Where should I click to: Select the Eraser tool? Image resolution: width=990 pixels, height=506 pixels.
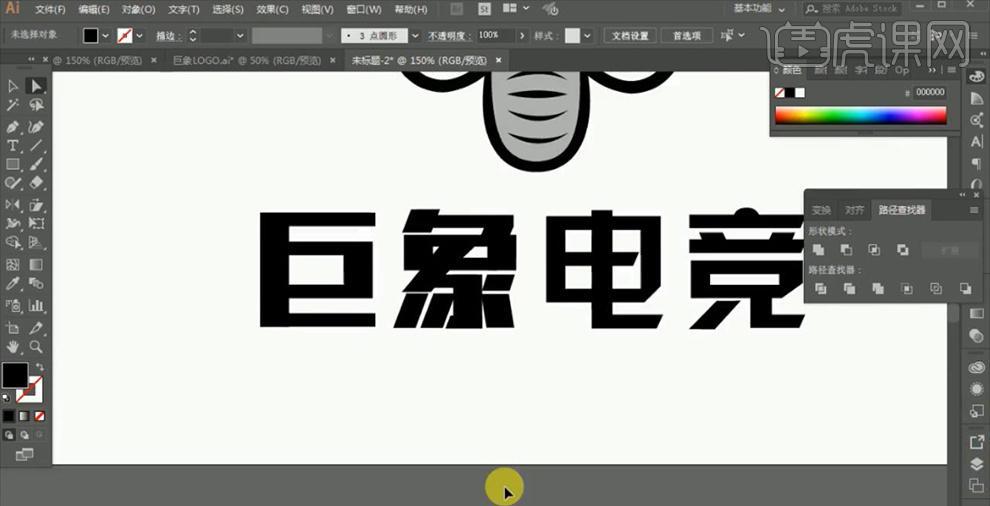(36, 183)
